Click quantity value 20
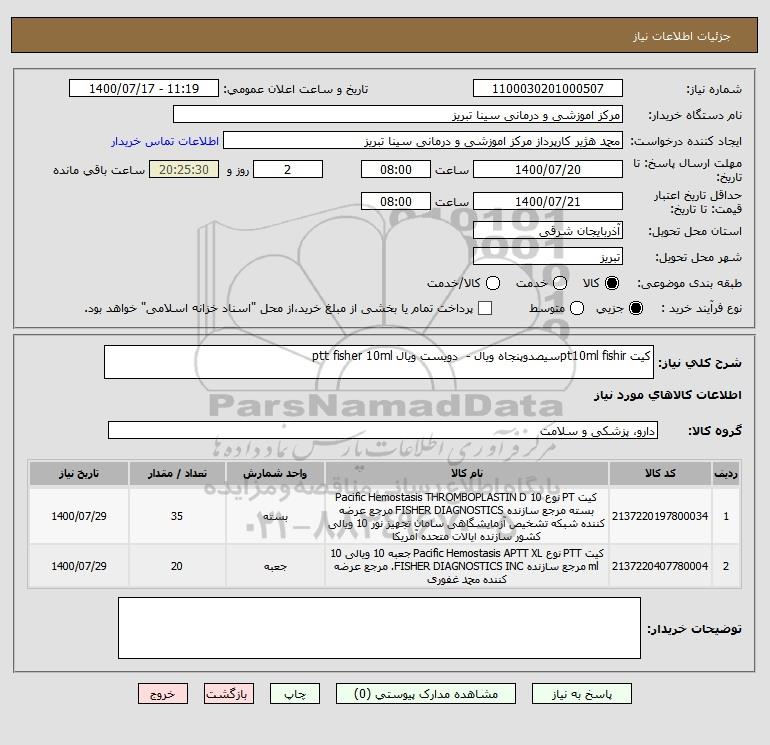Image resolution: width=770 pixels, height=745 pixels. coord(177,566)
